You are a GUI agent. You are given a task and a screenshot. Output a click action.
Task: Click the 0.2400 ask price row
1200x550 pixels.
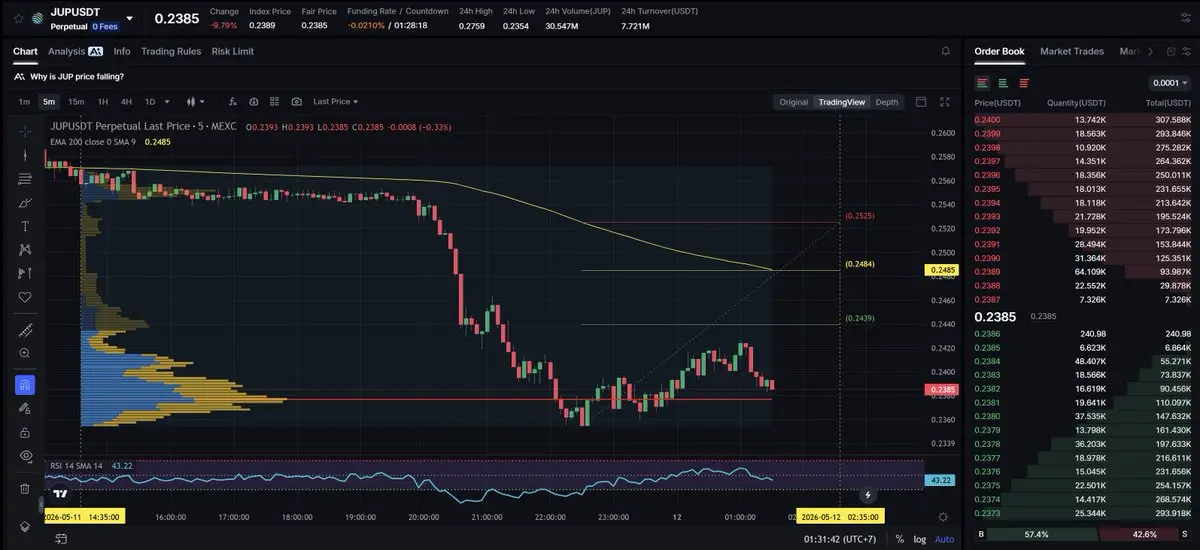1082,120
